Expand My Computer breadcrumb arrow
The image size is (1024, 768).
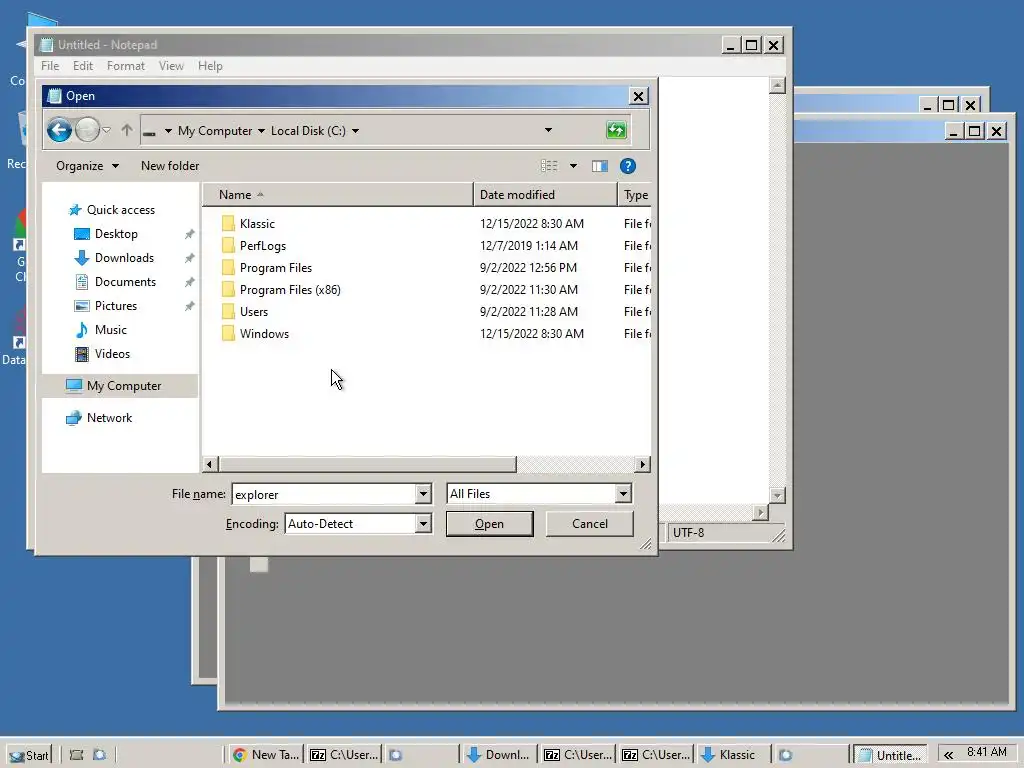(x=261, y=131)
